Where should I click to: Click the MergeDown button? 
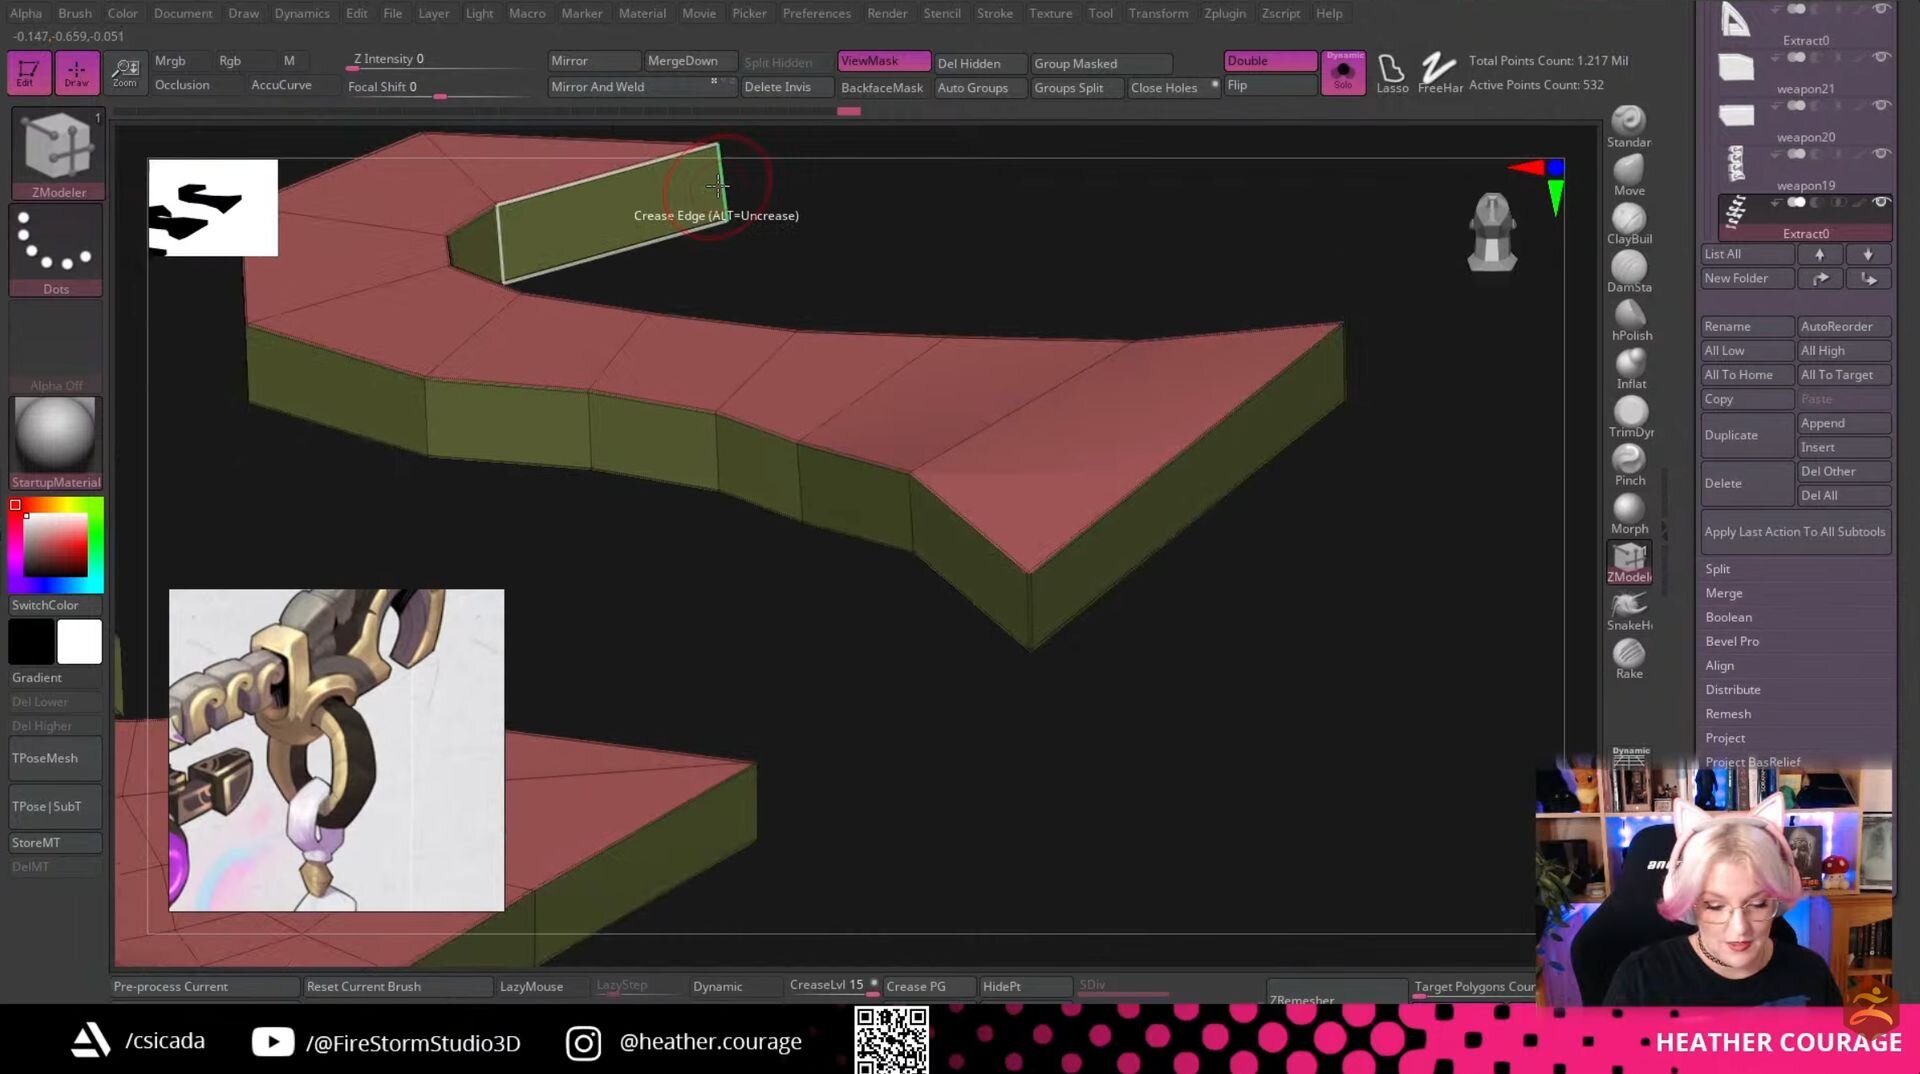[690, 61]
